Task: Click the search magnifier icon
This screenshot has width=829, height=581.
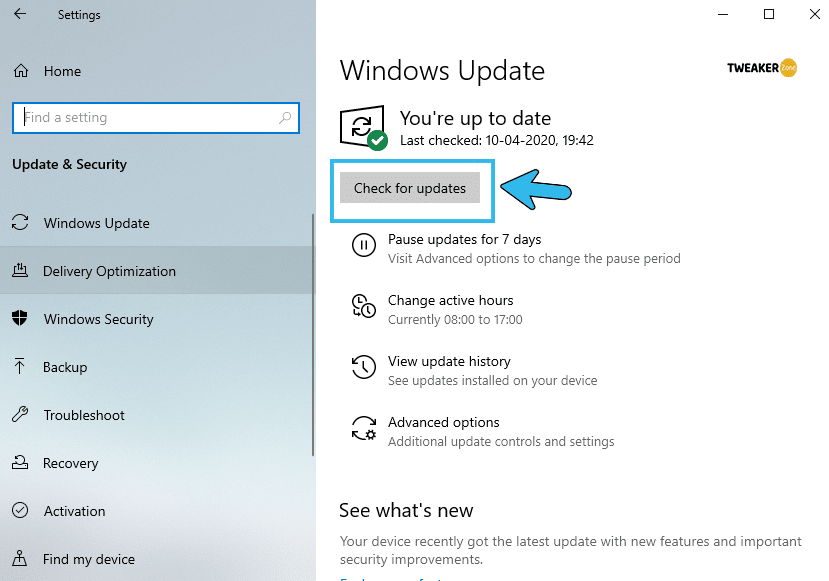Action: pyautogui.click(x=285, y=117)
